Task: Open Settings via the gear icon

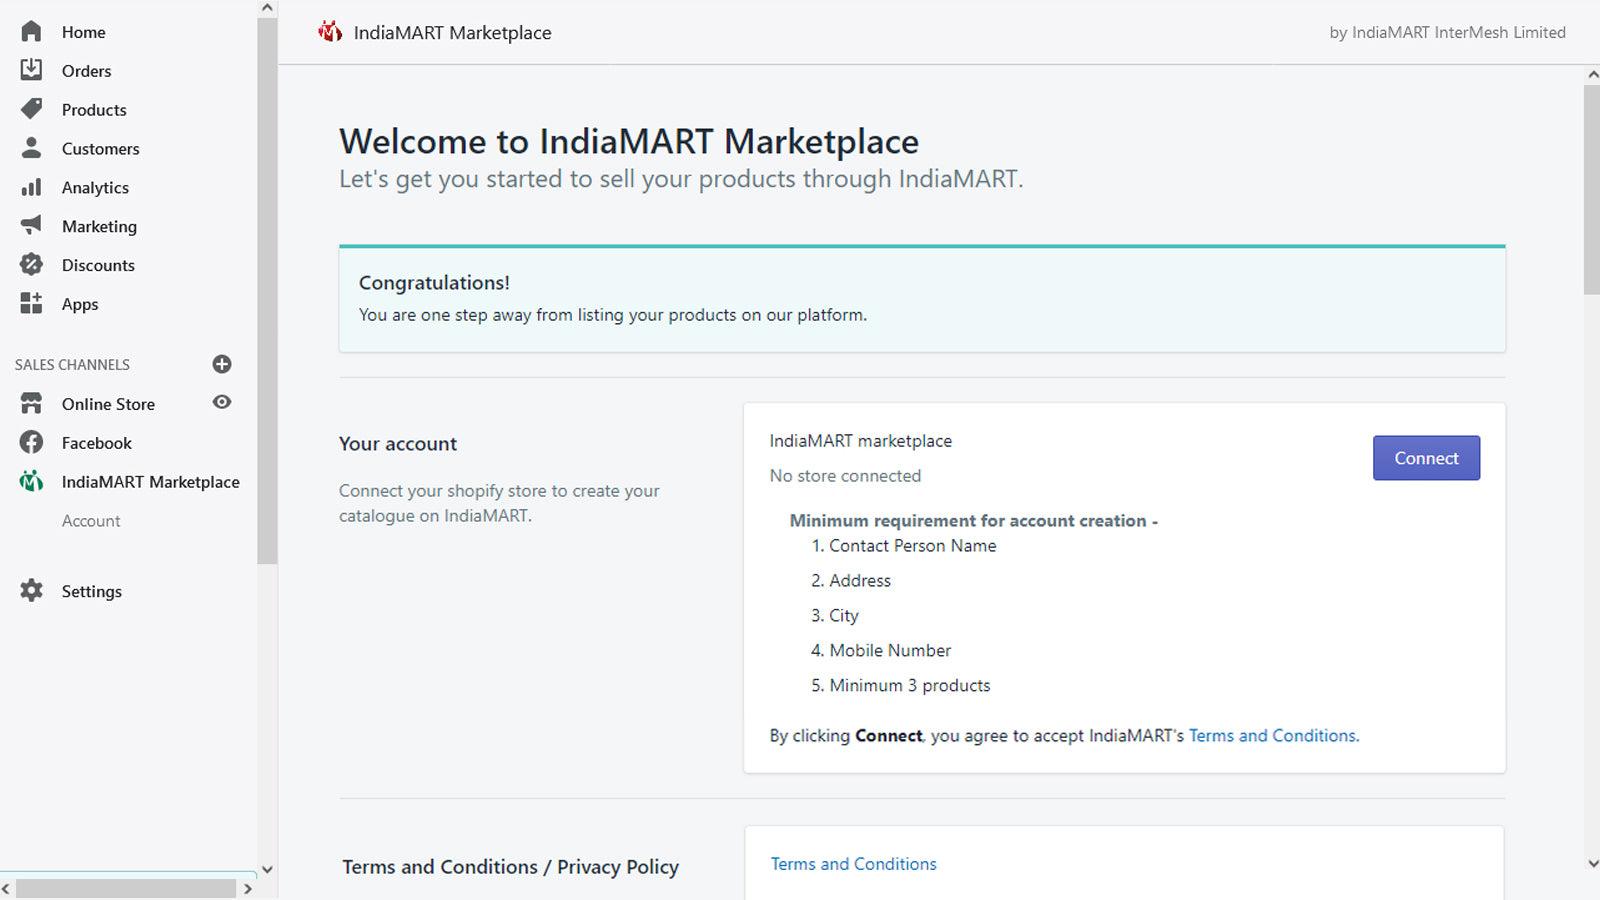Action: tap(31, 590)
